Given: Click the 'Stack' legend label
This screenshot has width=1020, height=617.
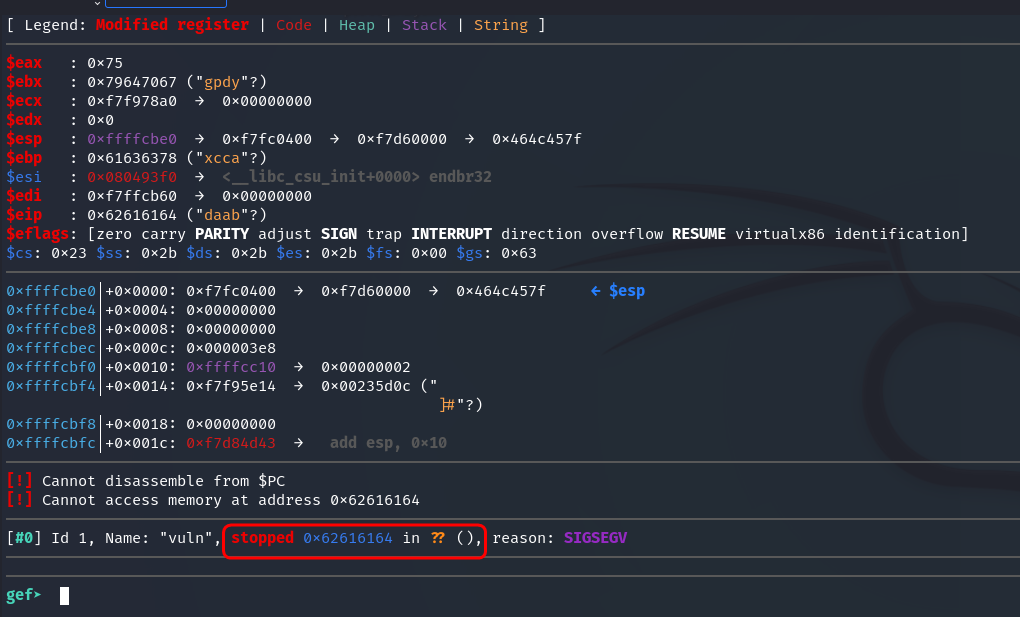Looking at the screenshot, I should tap(424, 25).
